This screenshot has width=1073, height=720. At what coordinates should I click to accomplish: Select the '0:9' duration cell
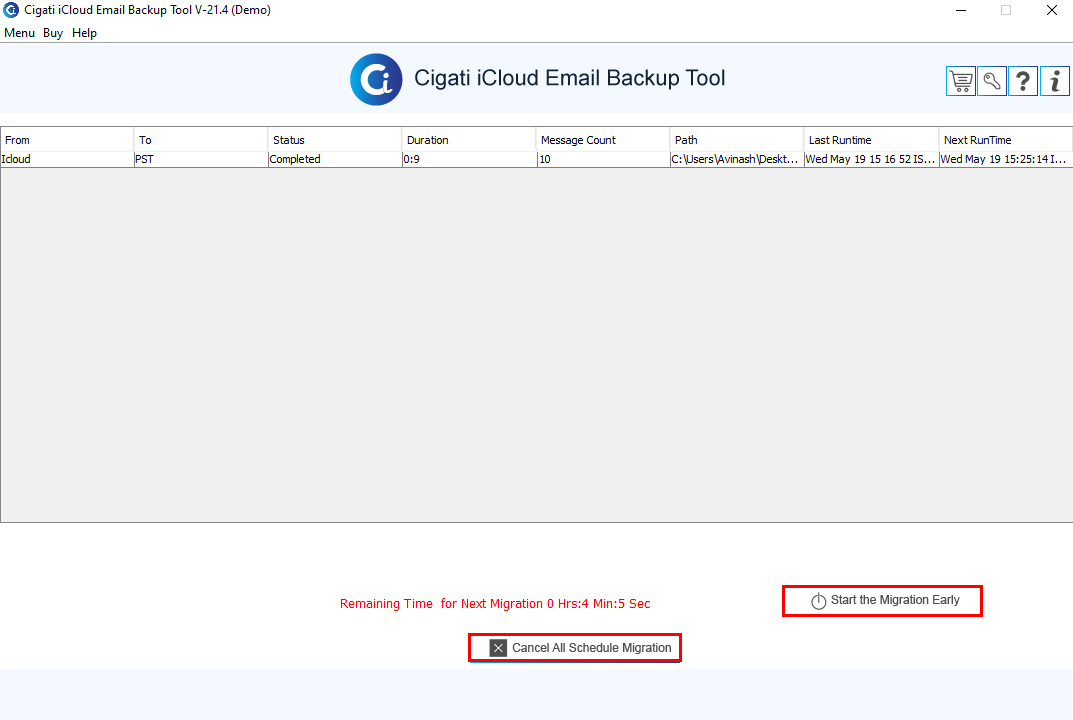click(469, 159)
